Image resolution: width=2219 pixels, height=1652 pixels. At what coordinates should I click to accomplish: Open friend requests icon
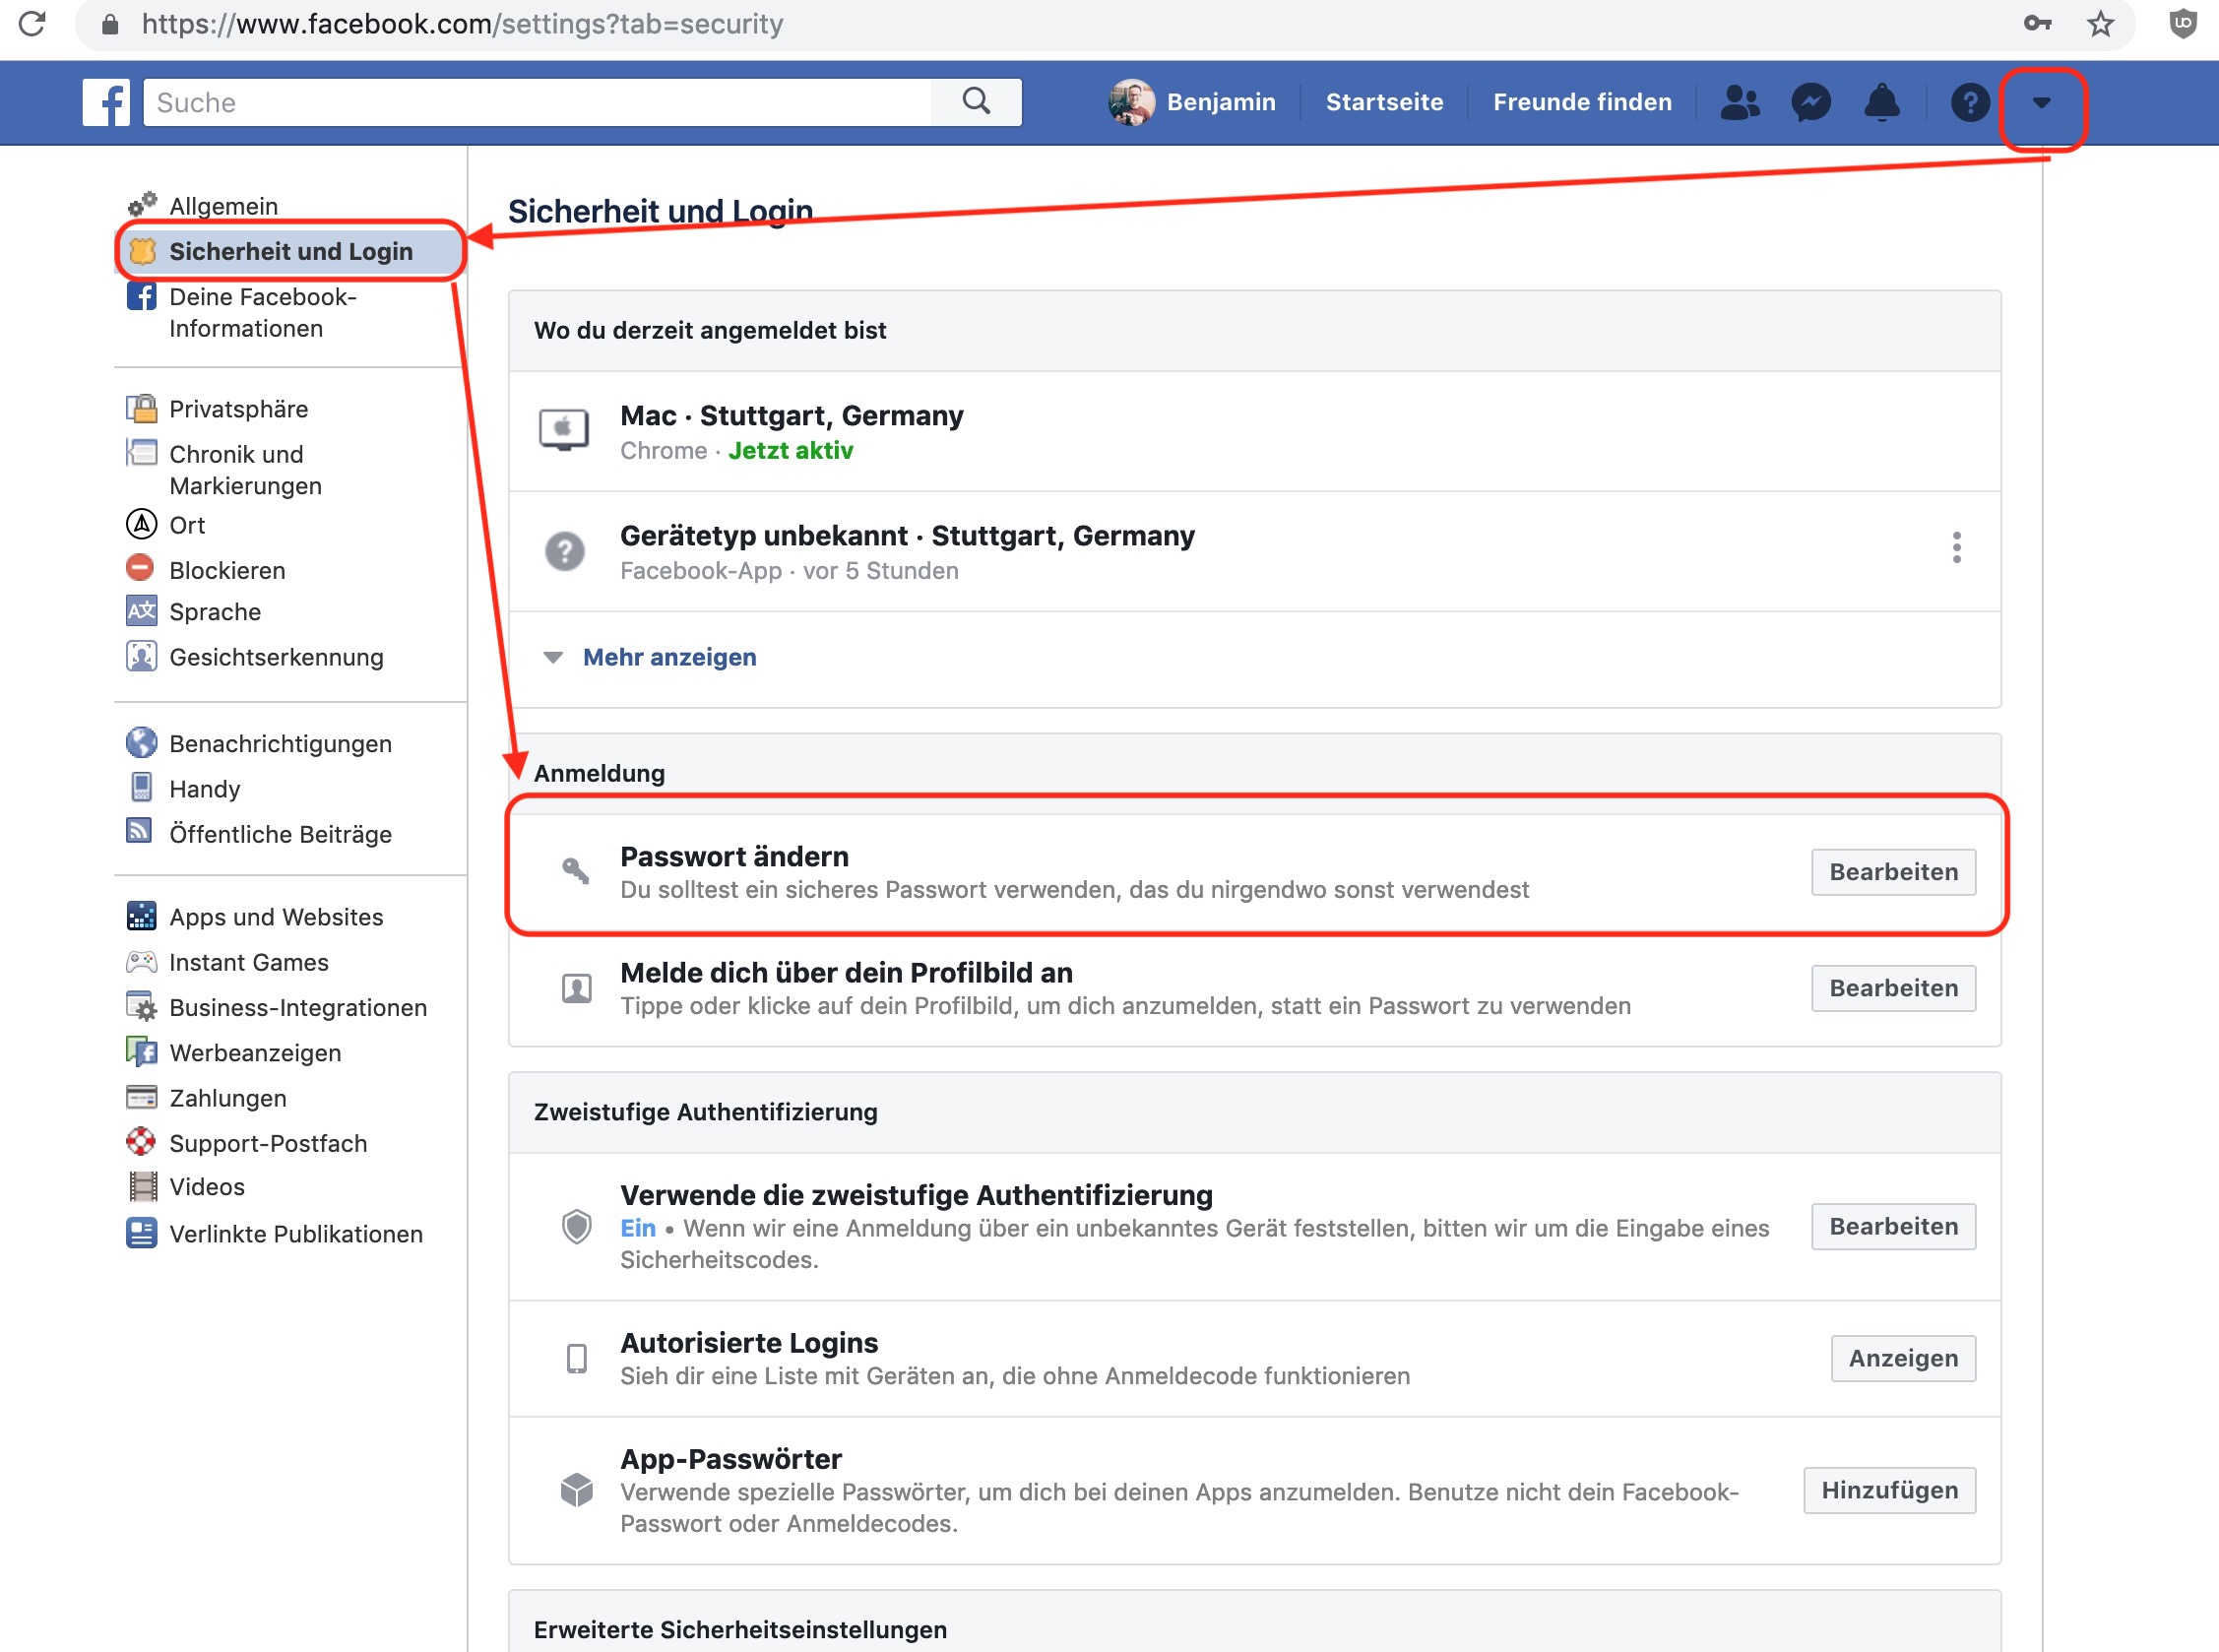pos(1740,102)
